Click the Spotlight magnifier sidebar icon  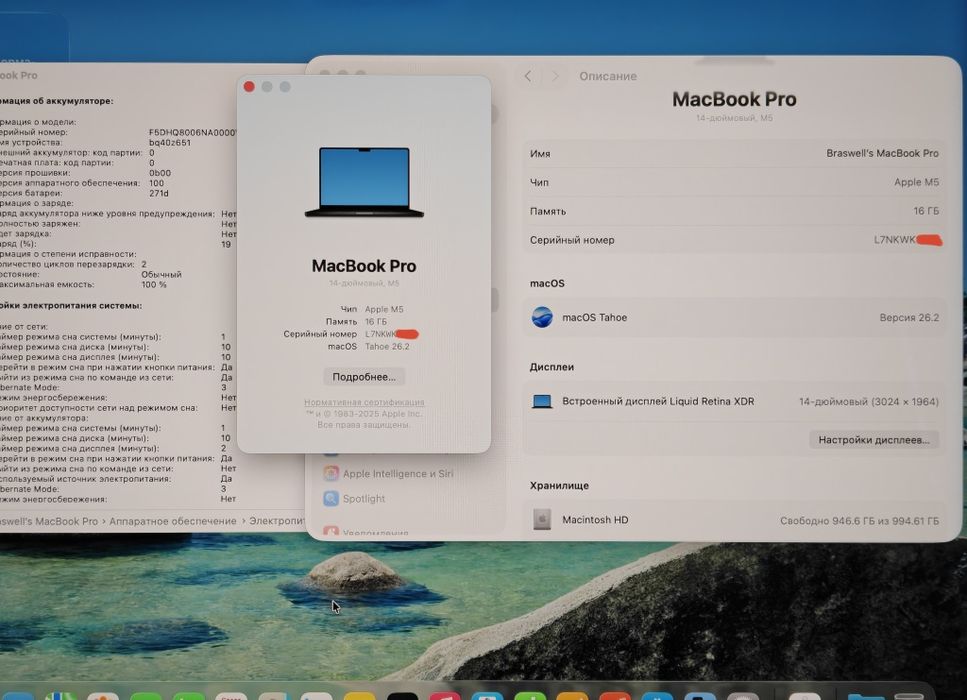[x=331, y=498]
